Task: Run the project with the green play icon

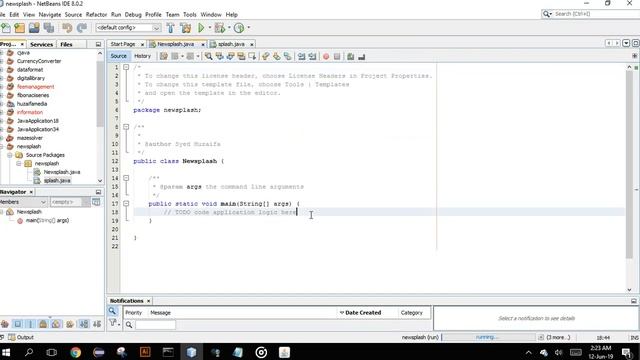Action: [201, 28]
